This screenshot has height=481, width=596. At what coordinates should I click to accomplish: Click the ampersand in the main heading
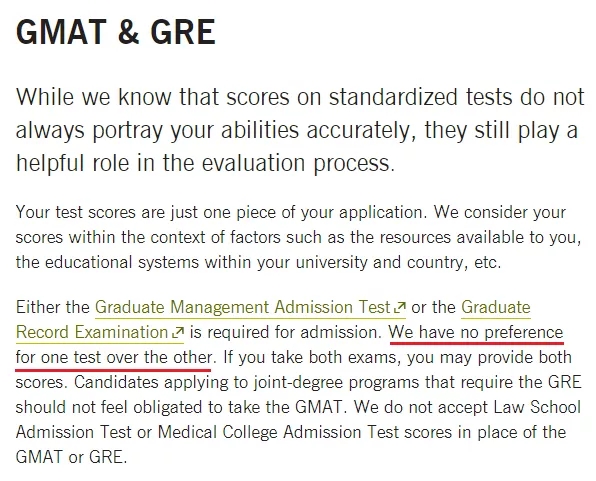pyautogui.click(x=128, y=32)
